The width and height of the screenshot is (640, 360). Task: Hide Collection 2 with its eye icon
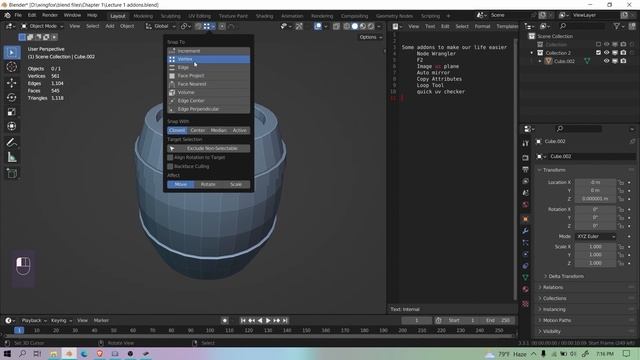tap(607, 53)
